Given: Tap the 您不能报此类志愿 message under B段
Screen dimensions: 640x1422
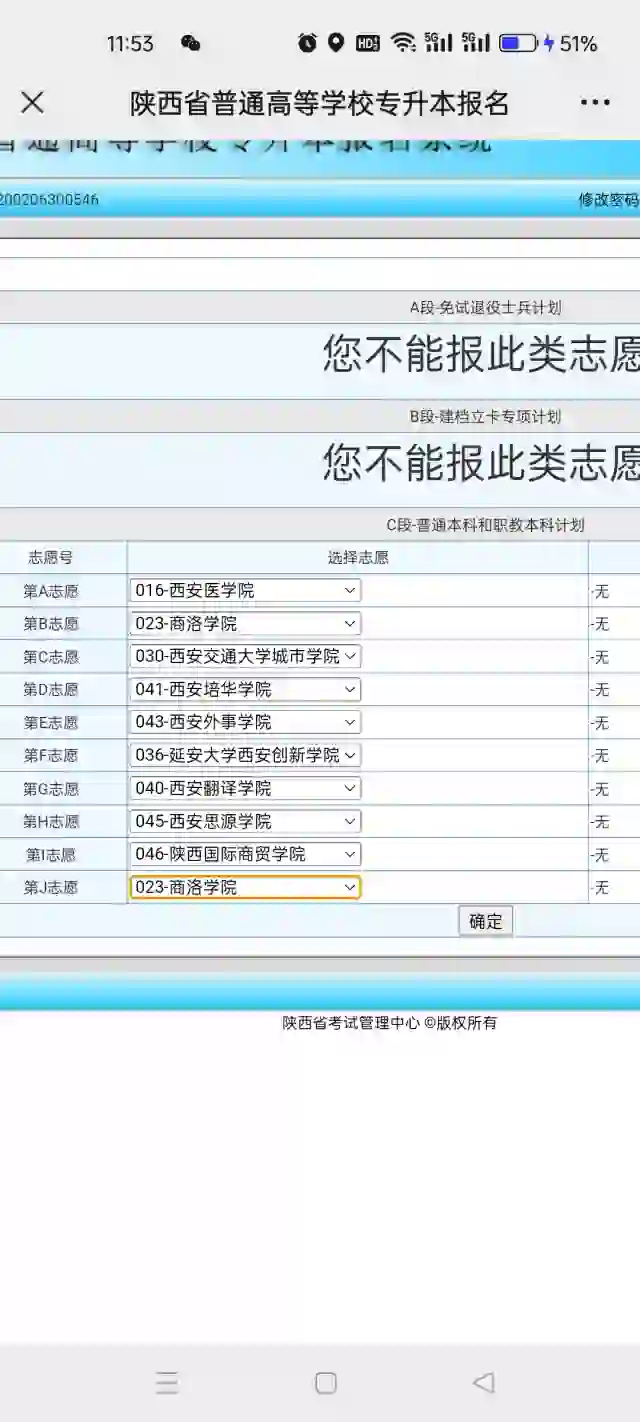Looking at the screenshot, I should point(481,462).
